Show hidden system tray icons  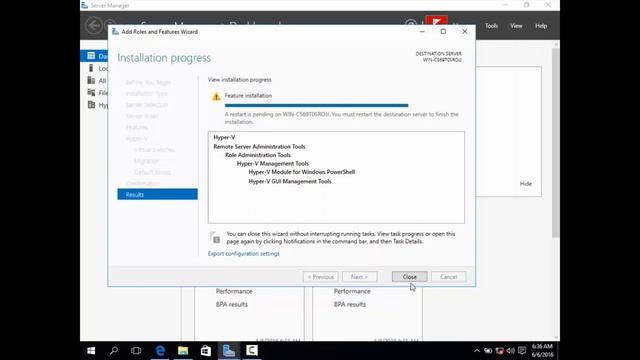477,351
